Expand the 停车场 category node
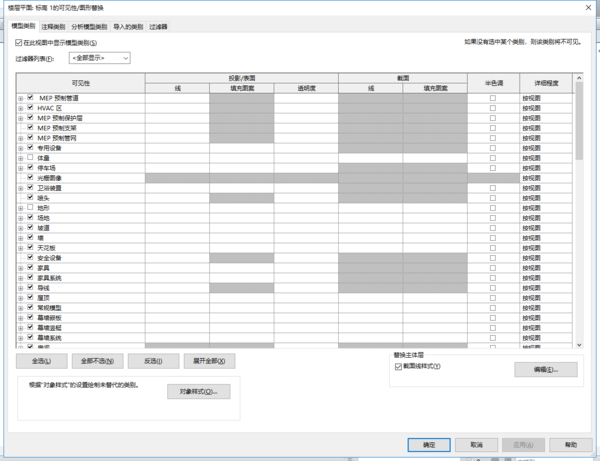 click(x=20, y=168)
